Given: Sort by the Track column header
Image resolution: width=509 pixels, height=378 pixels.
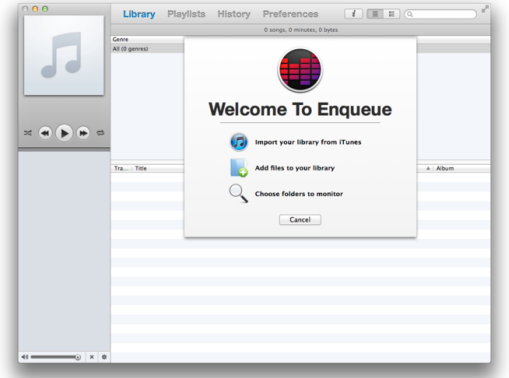Looking at the screenshot, I should tap(121, 168).
